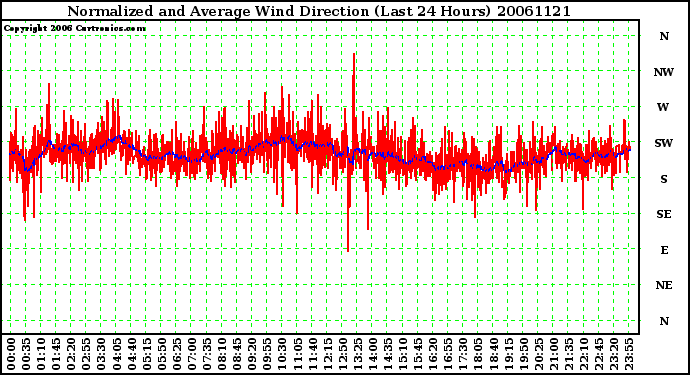The image size is (690, 375).
Task: Click the 06:25 time axis label
Action: coord(177,354)
